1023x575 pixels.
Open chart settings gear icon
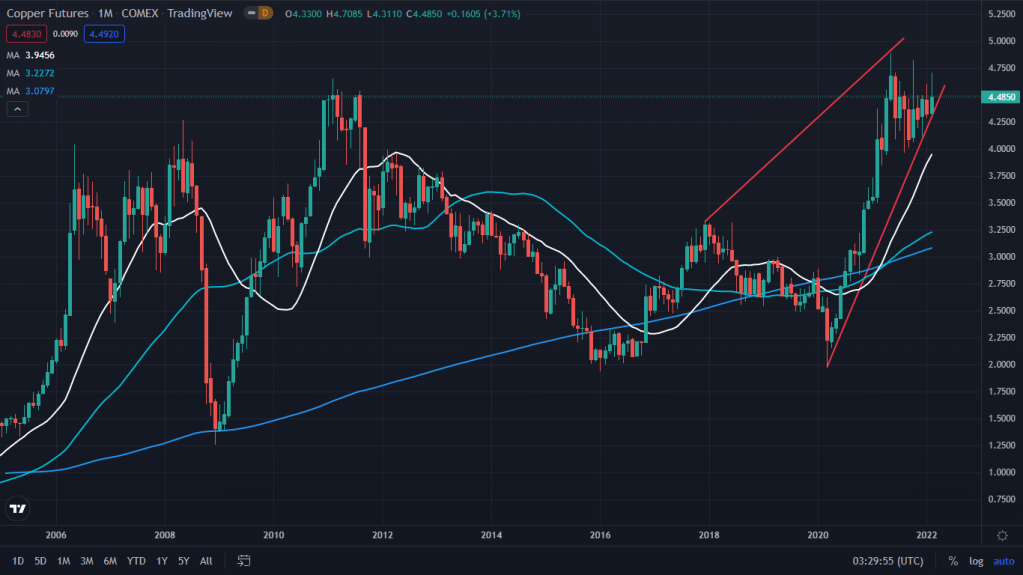[x=1002, y=535]
